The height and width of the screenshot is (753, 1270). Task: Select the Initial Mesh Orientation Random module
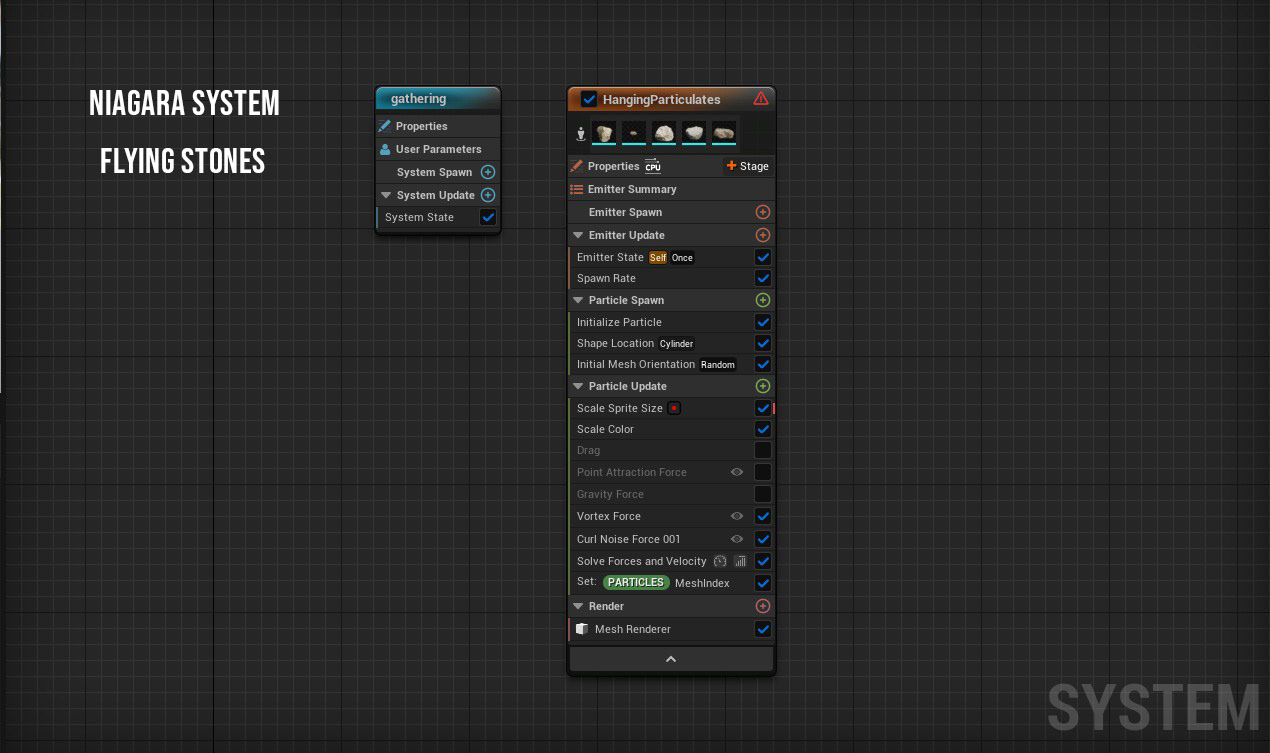point(671,364)
